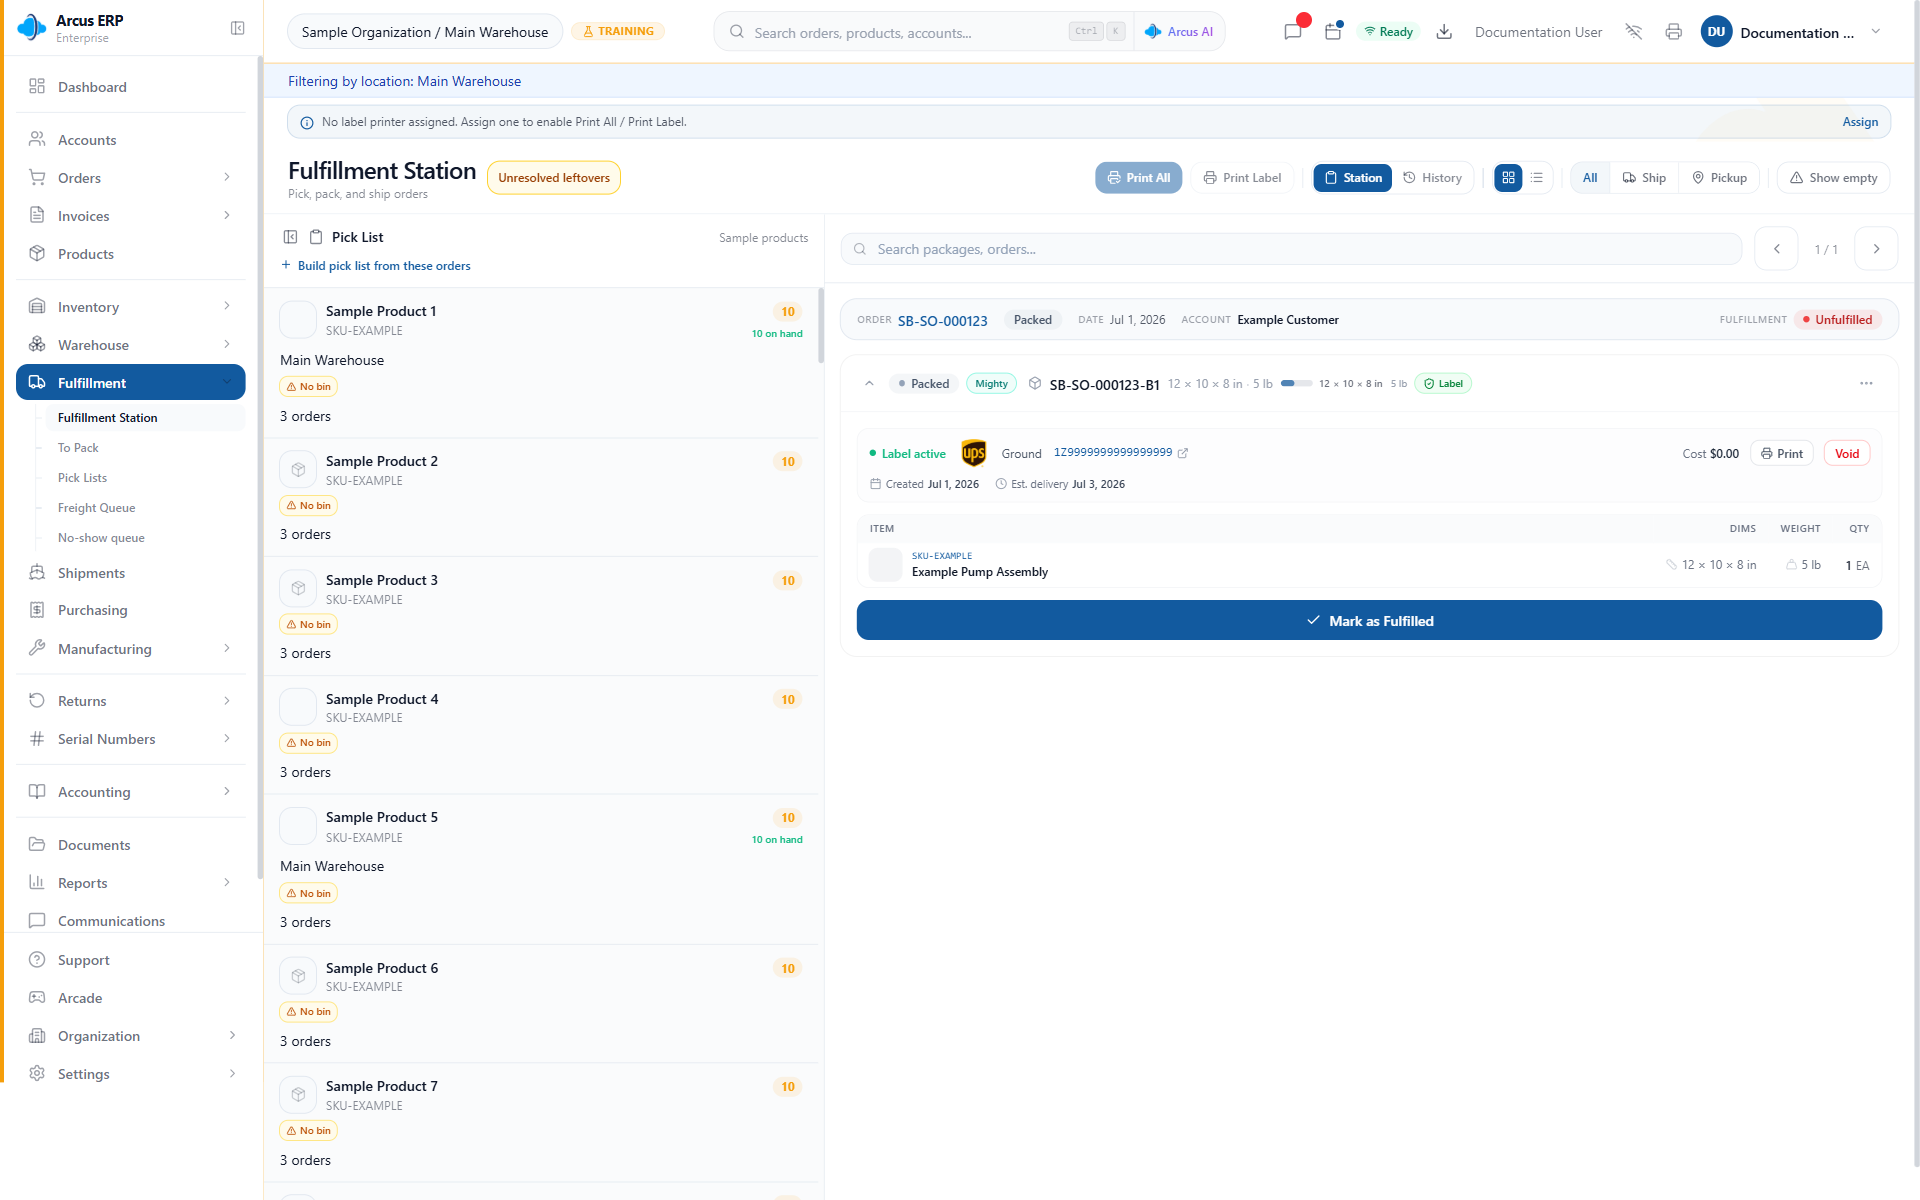This screenshot has height=1200, width=1920.
Task: Open the package three-dot more menu
Action: [1866, 384]
